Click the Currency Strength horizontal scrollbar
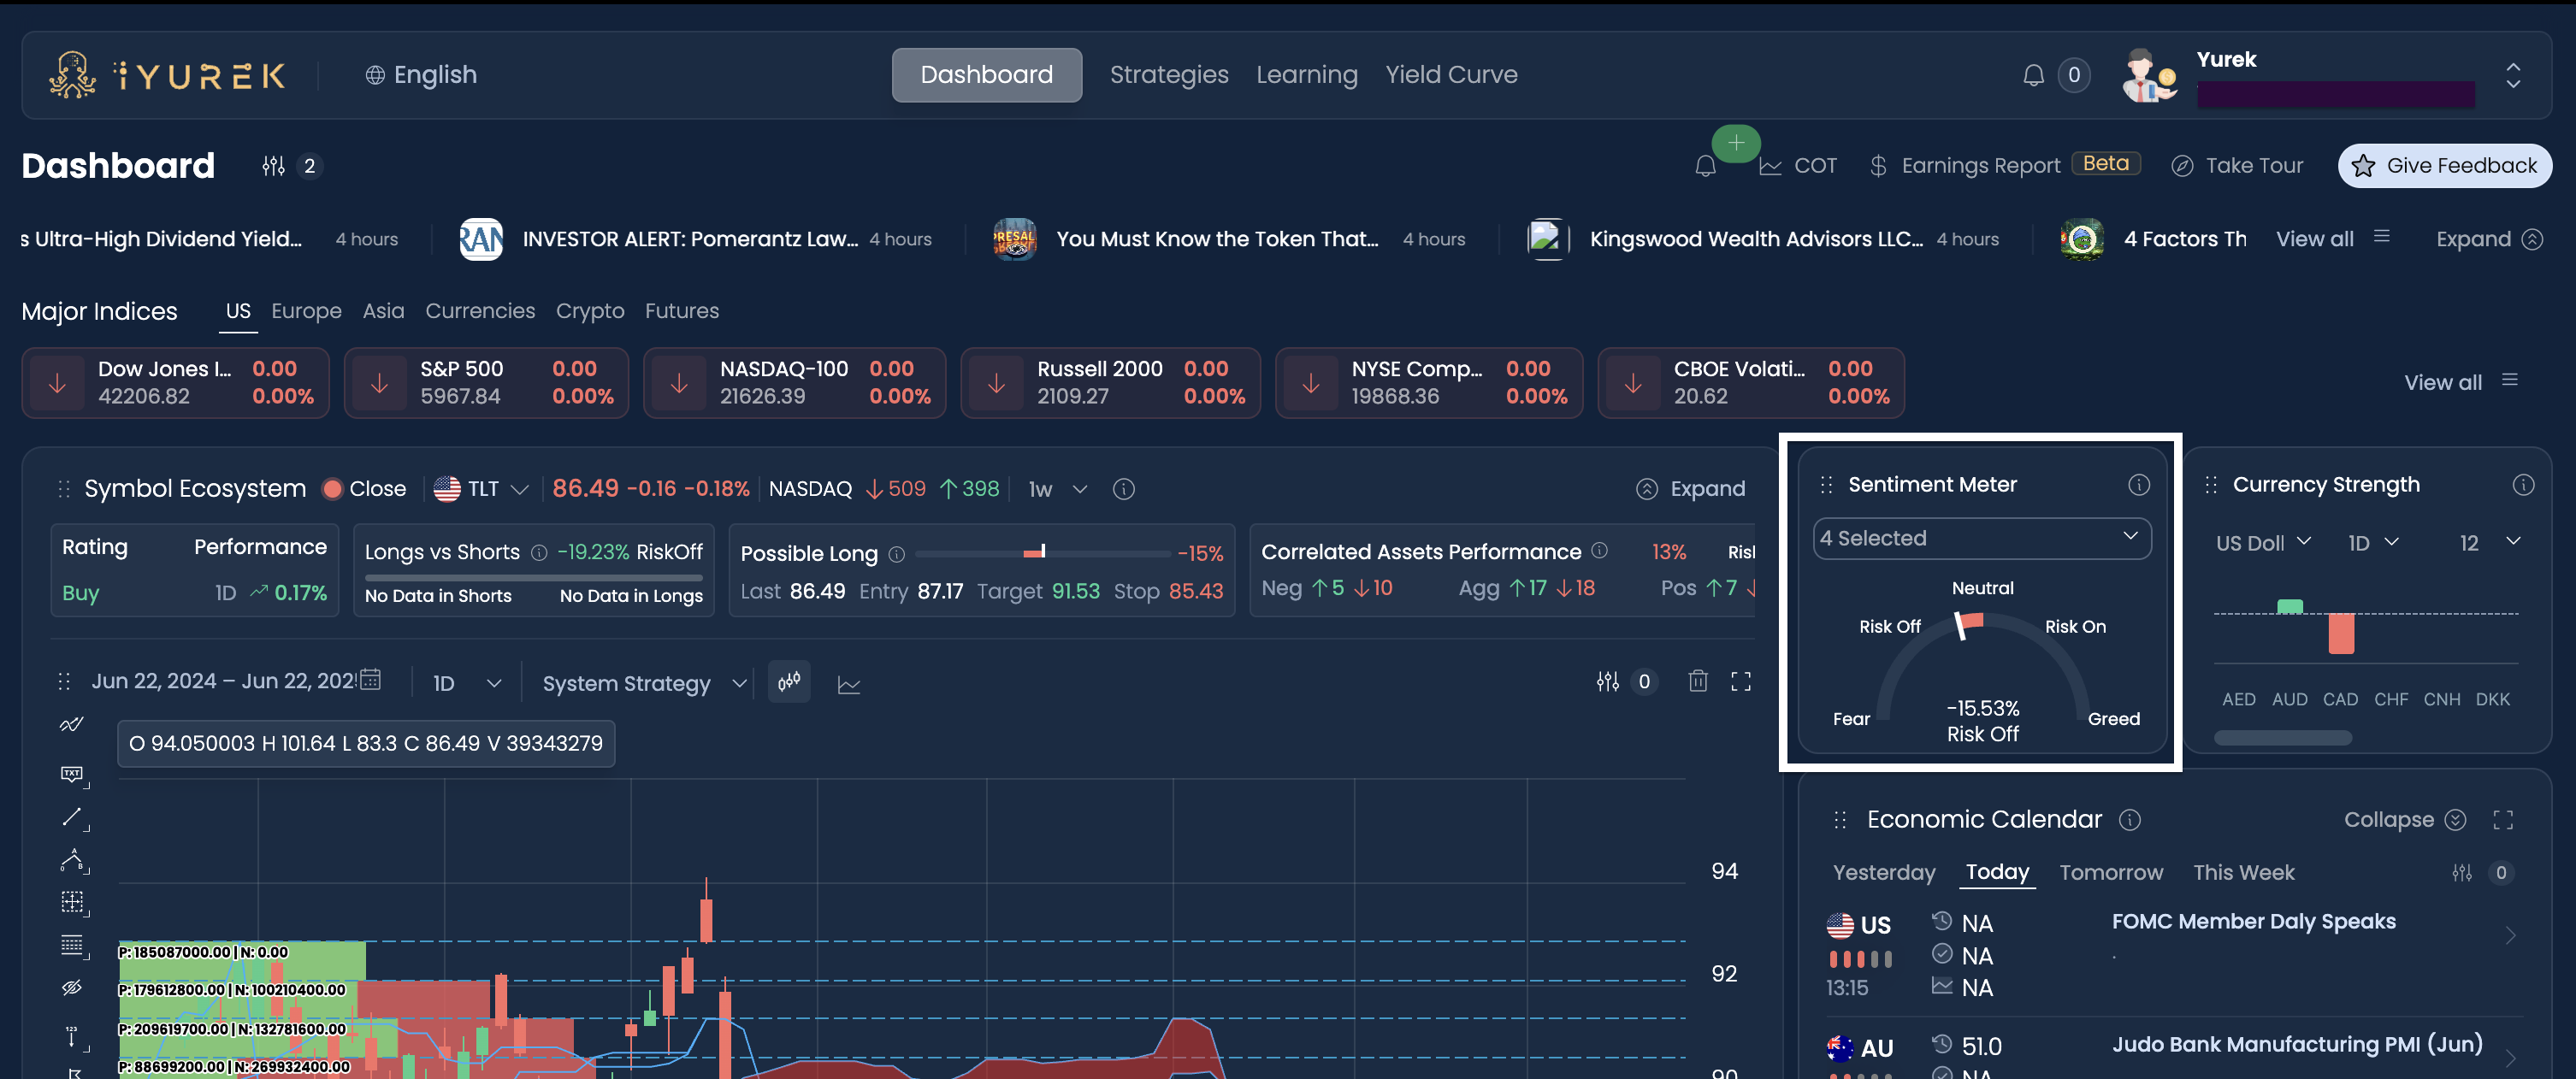 click(x=2282, y=738)
